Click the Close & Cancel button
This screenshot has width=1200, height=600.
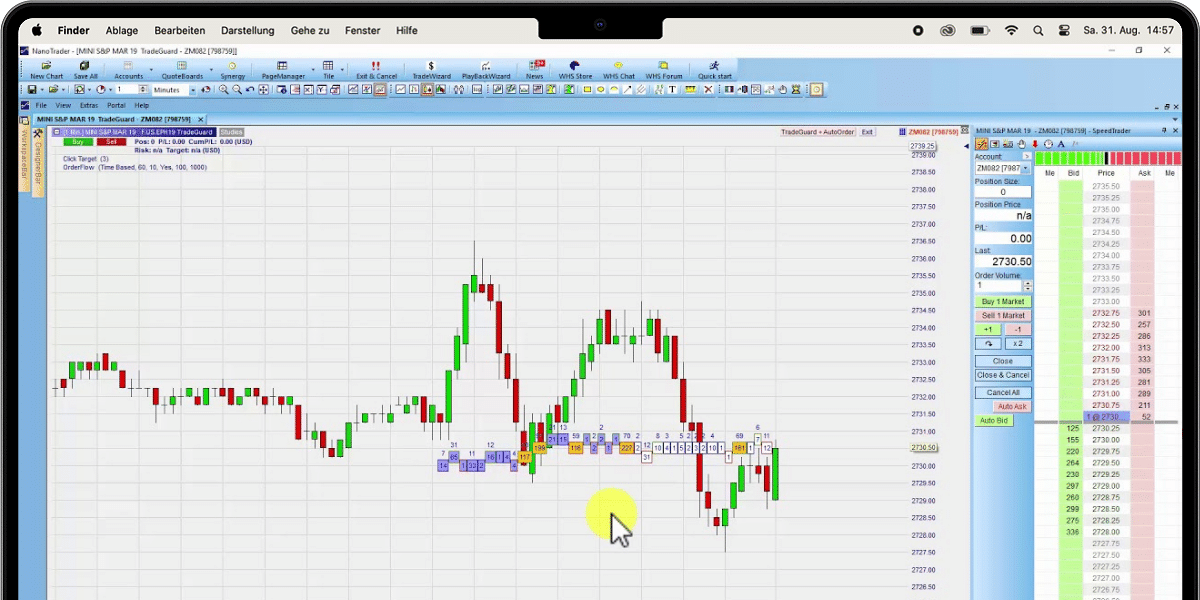[1003, 375]
